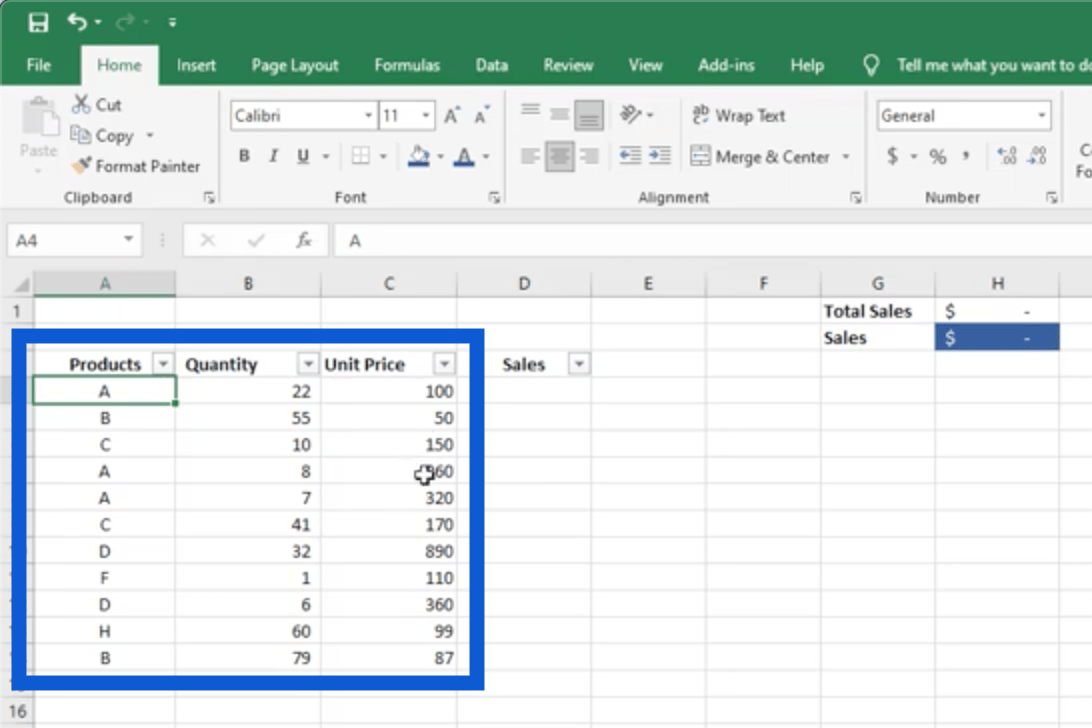Open the Alignment dialog launcher
This screenshot has width=1092, height=728.
[x=855, y=198]
